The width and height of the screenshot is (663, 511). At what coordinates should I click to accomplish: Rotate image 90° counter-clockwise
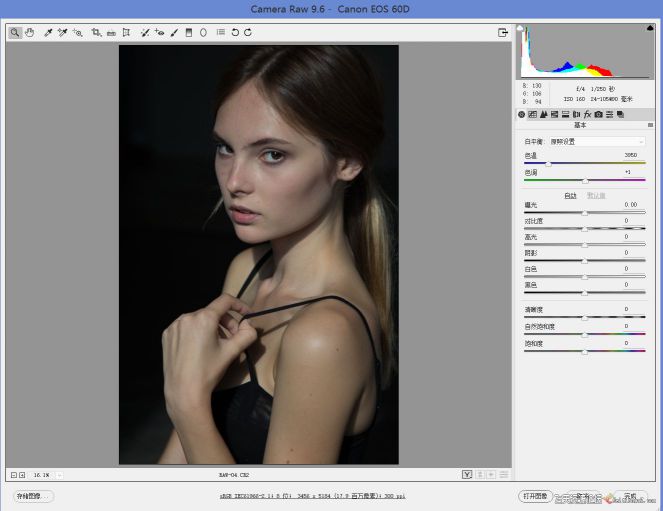coord(235,32)
